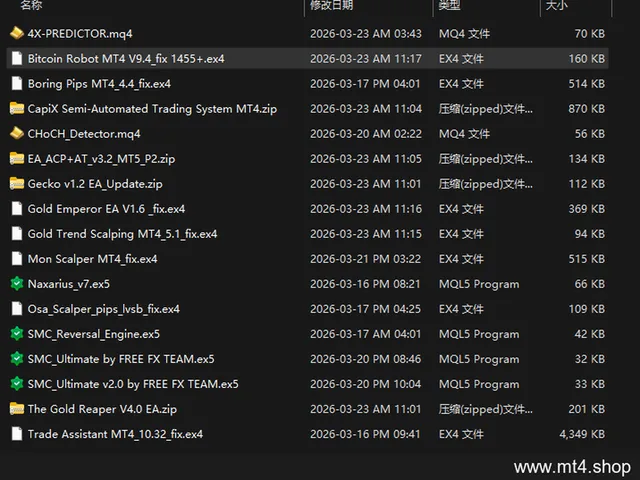Click date 2026-03-17 PM 04:01
The height and width of the screenshot is (480, 640).
[365, 84]
